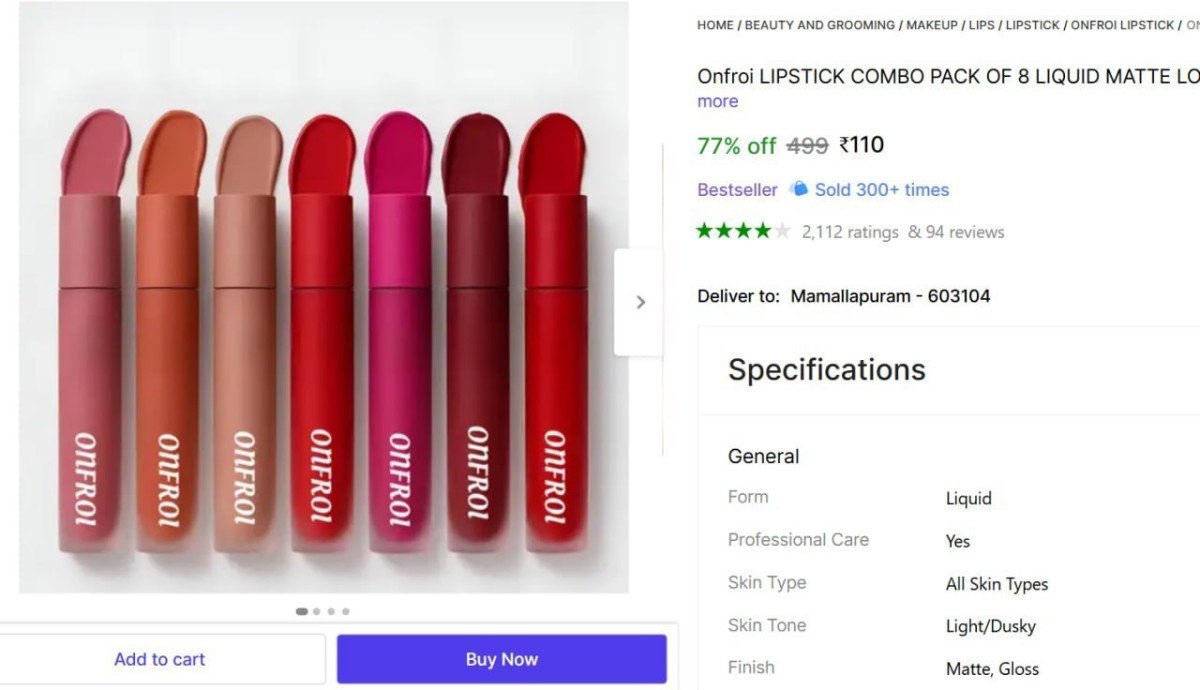Select the second carousel dot
This screenshot has height=690, width=1200.
316,611
